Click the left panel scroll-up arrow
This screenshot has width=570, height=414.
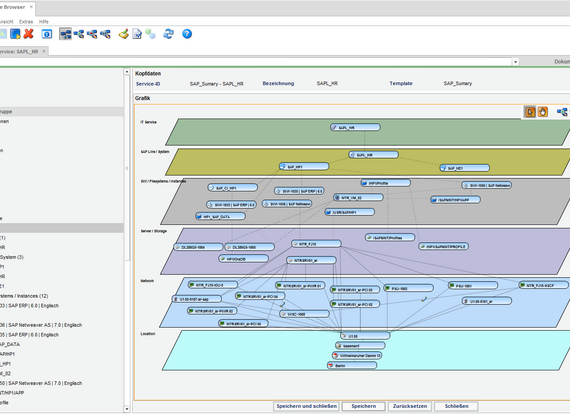pyautogui.click(x=127, y=72)
